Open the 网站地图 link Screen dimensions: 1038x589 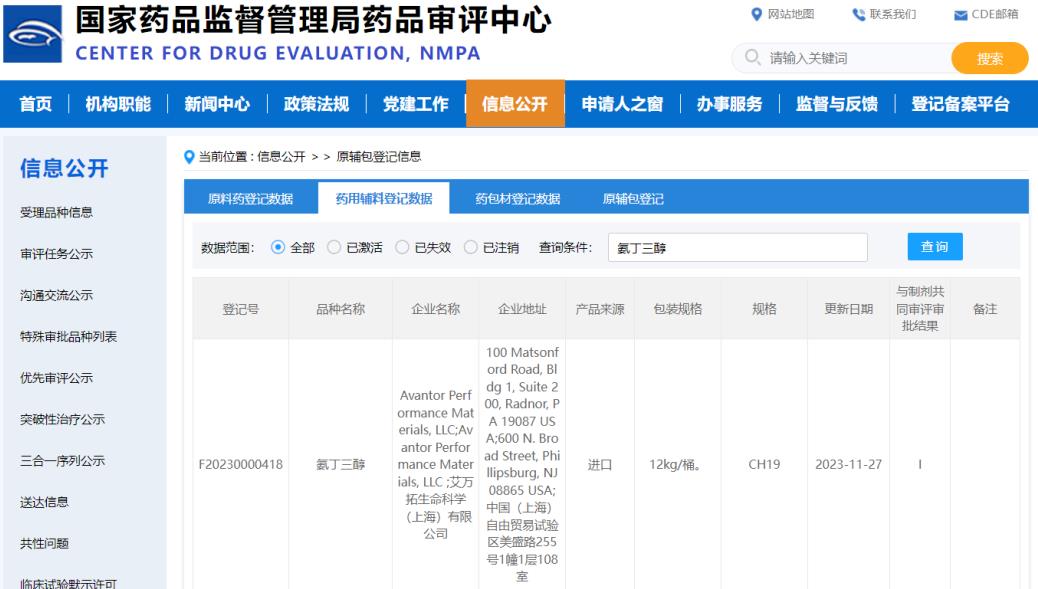(790, 14)
